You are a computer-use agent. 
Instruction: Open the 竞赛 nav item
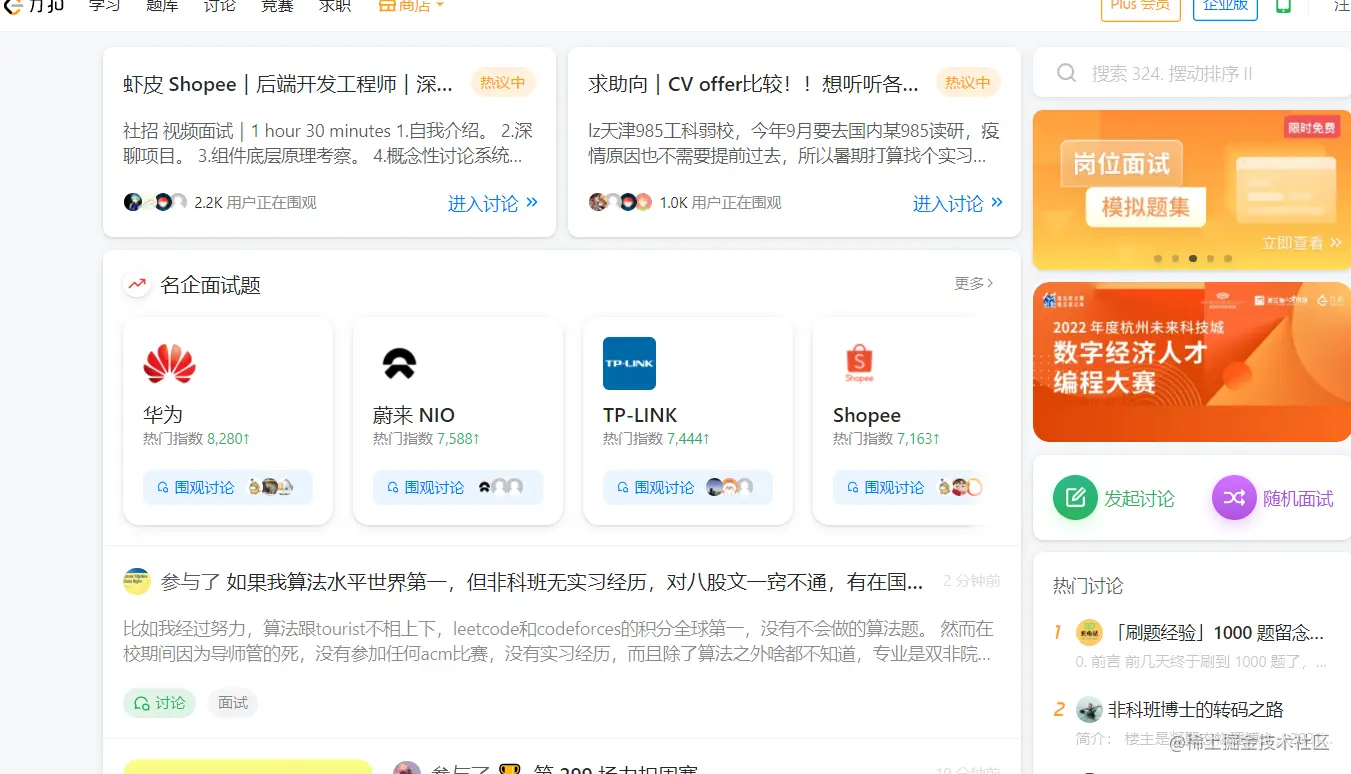click(x=277, y=5)
